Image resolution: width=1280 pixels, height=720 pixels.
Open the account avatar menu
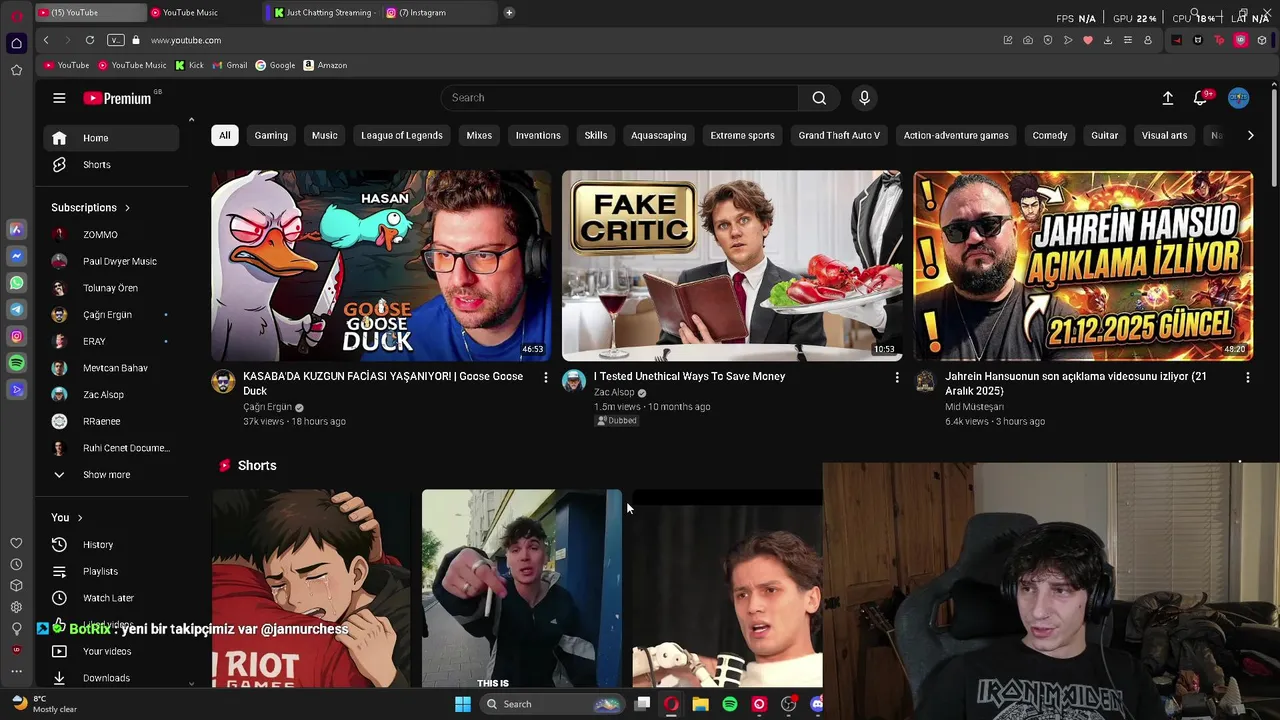point(1239,98)
